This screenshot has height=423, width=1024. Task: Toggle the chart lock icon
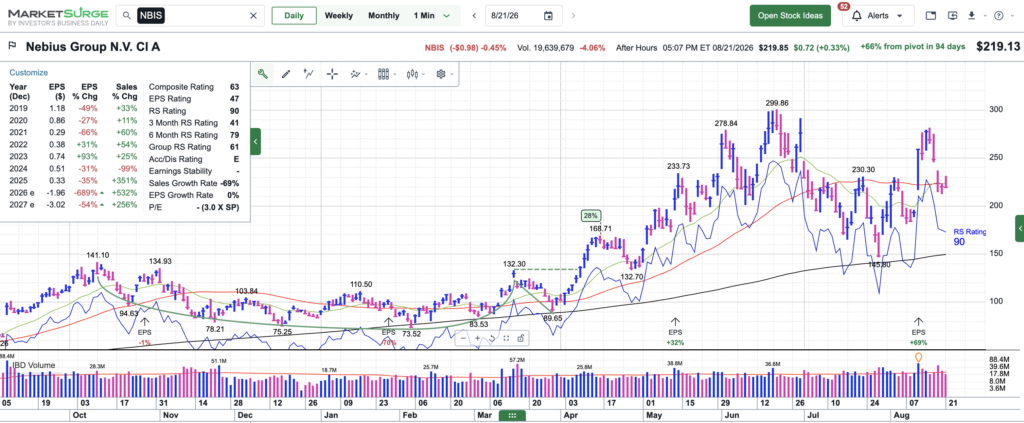[x=520, y=338]
